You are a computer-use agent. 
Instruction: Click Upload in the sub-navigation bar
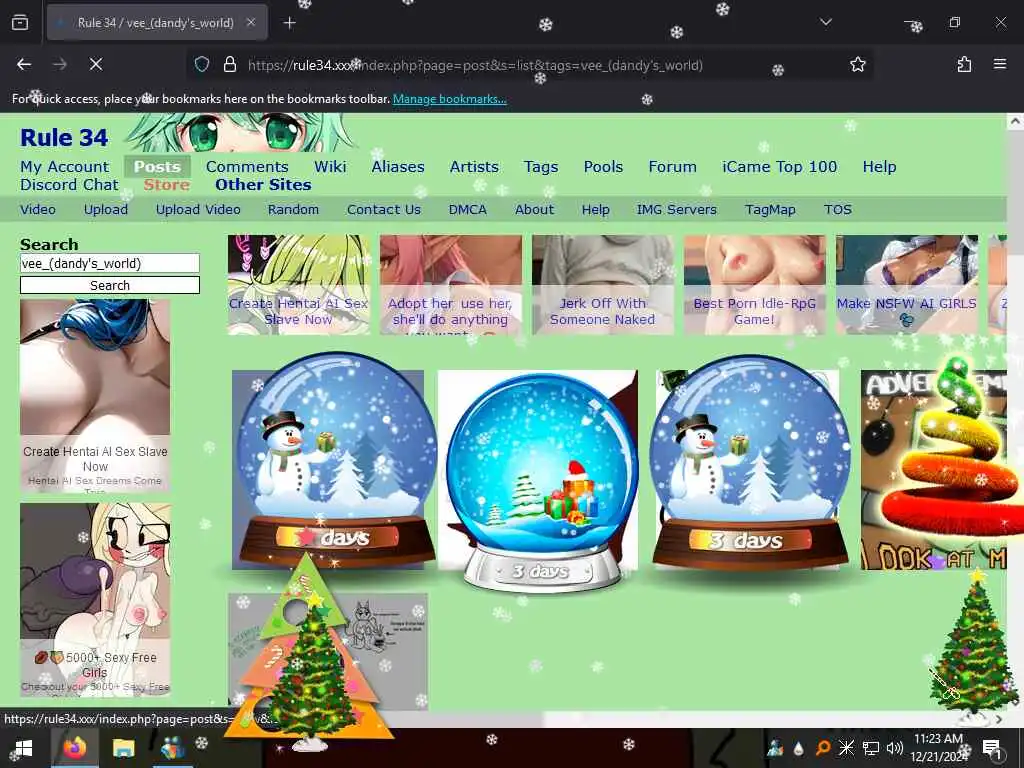[106, 210]
